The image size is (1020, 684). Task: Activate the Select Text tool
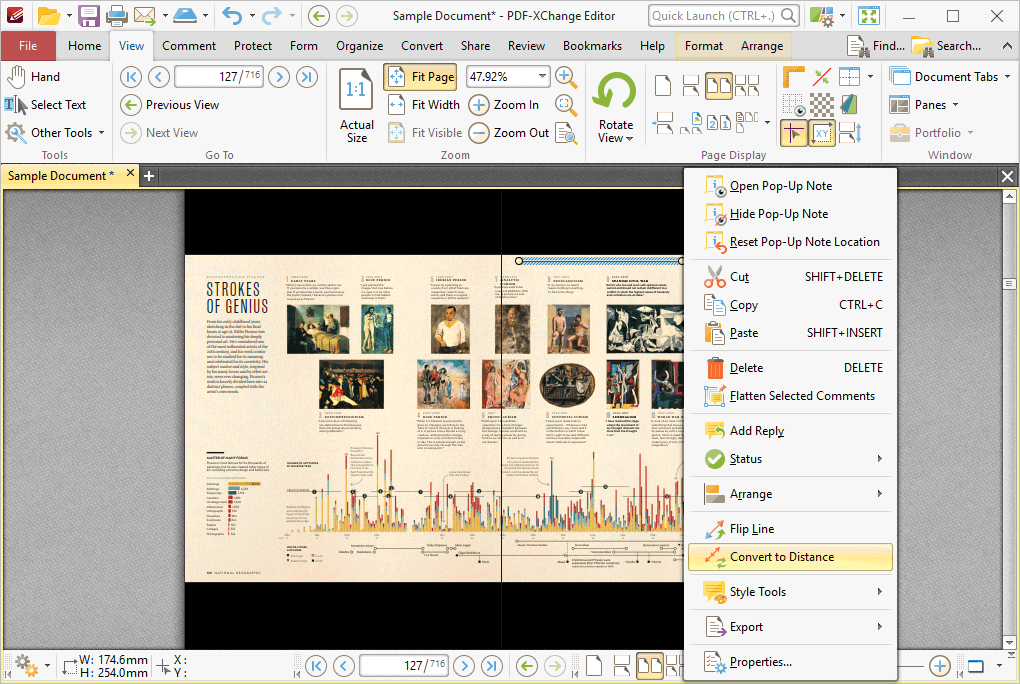point(46,105)
